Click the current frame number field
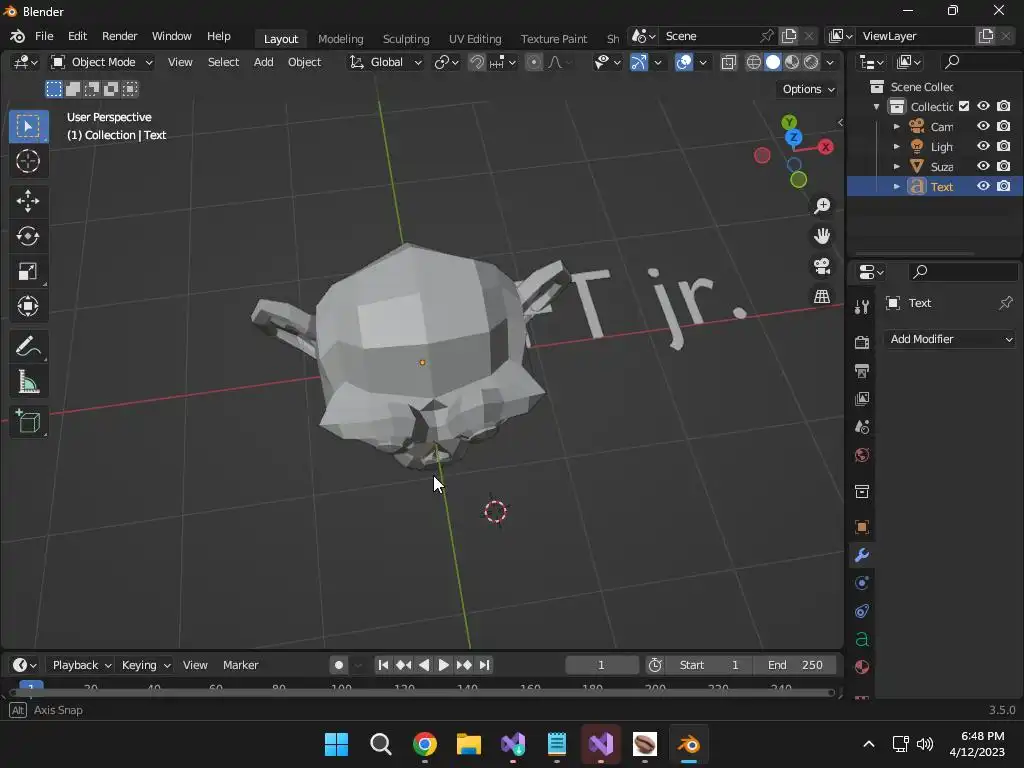Image resolution: width=1024 pixels, height=768 pixels. (x=601, y=665)
